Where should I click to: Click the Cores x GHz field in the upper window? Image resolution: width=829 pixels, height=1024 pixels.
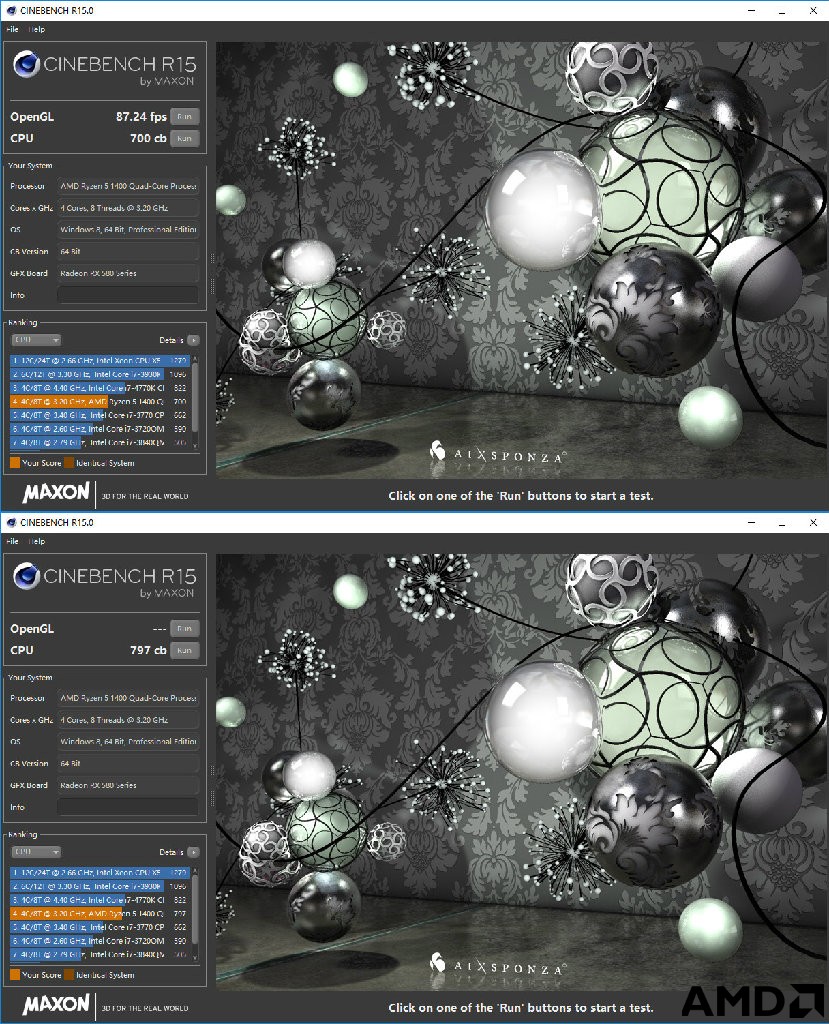coord(128,208)
